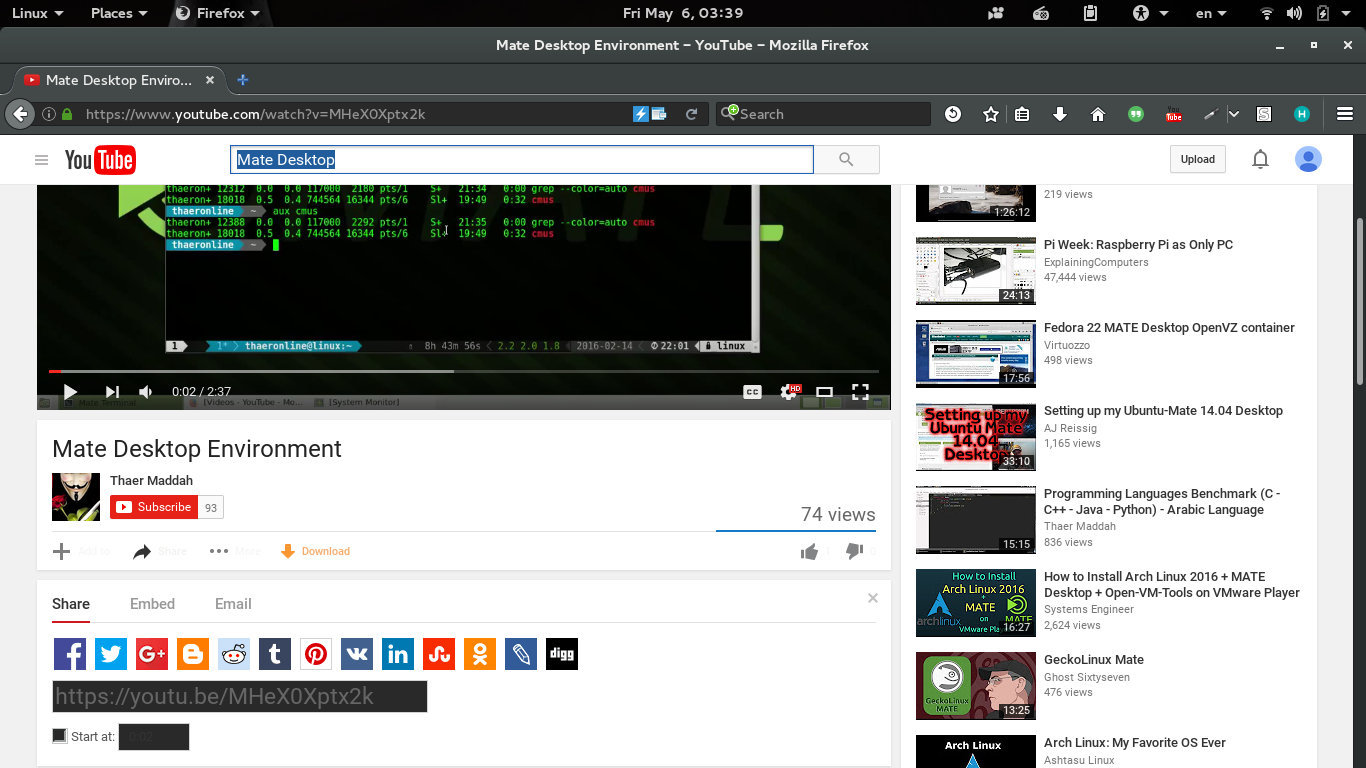Open the YouTube guide hamburger menu
Viewport: 1366px width, 768px height.
click(x=41, y=160)
